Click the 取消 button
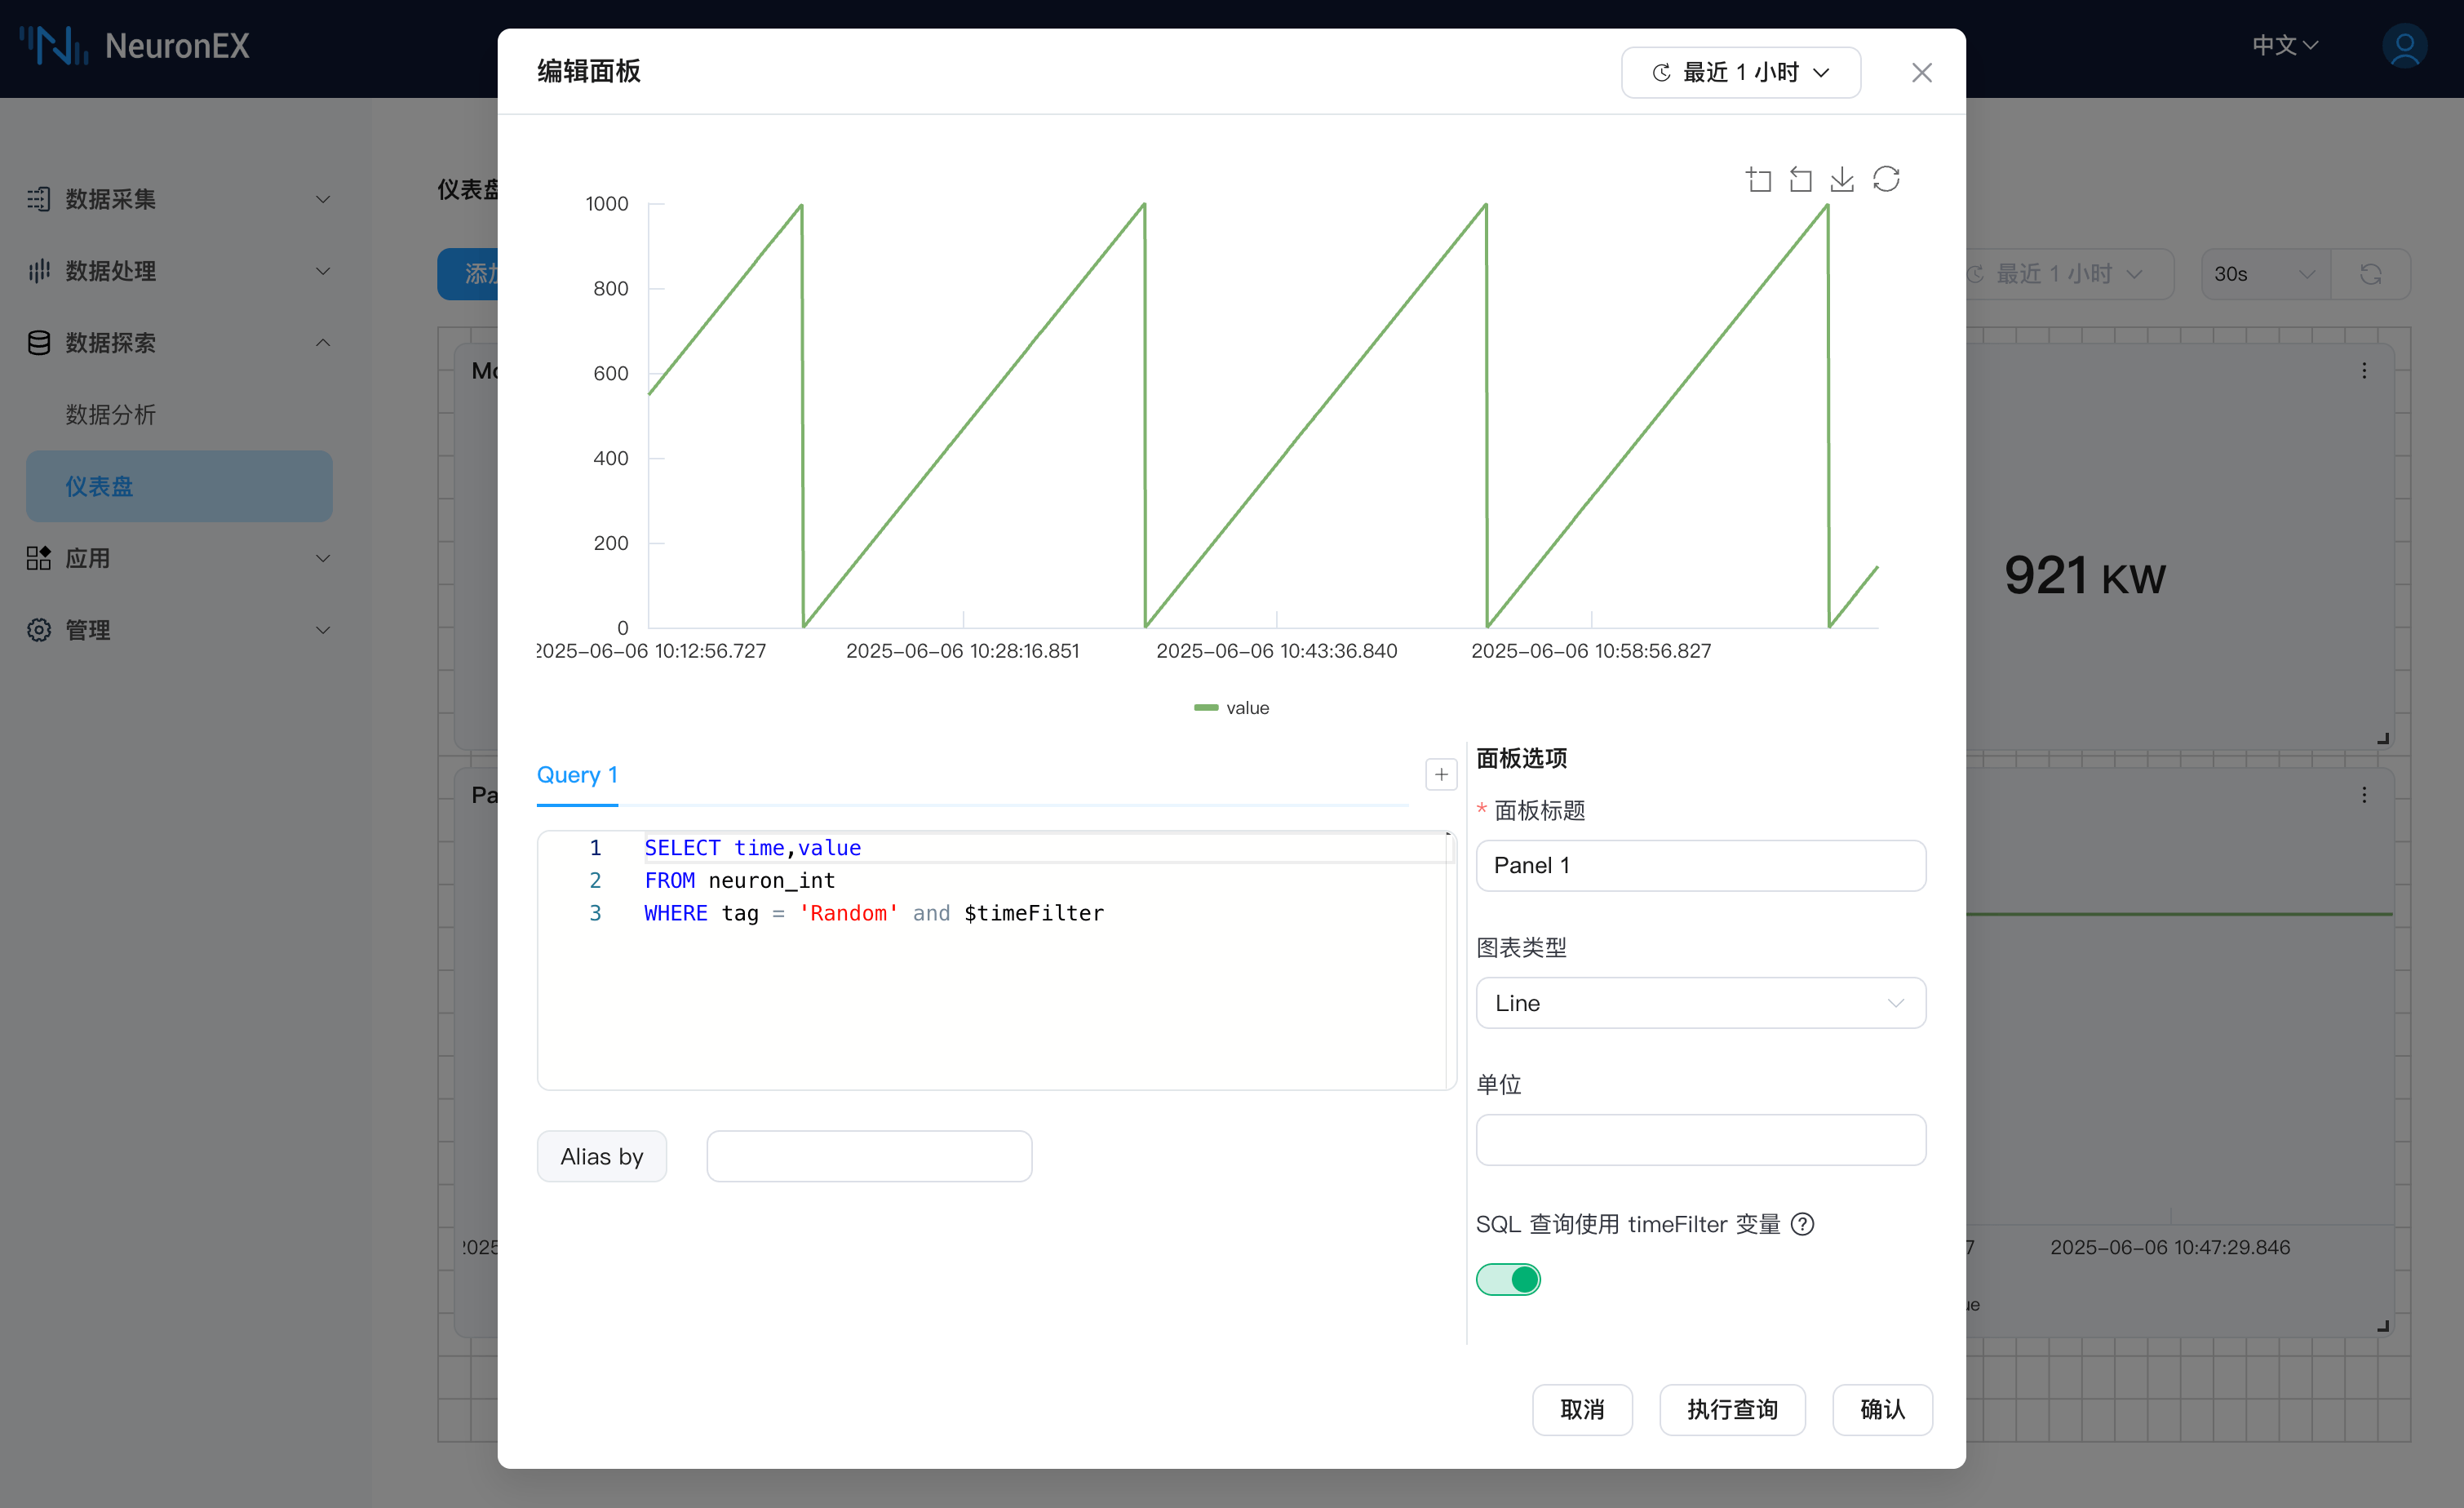 (x=1582, y=1410)
